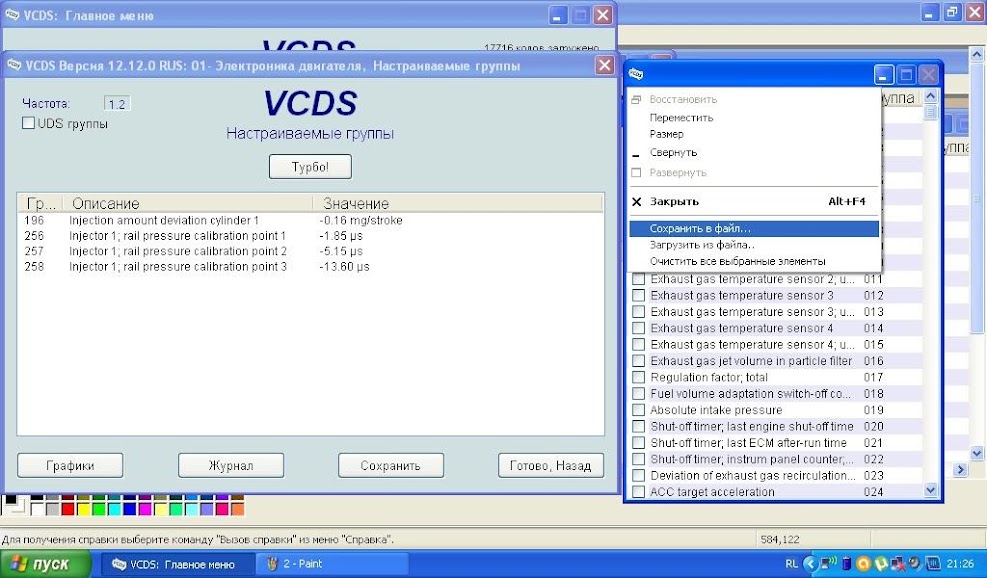Click orange Q tray icon
This screenshot has height=578, width=987.
[x=863, y=564]
